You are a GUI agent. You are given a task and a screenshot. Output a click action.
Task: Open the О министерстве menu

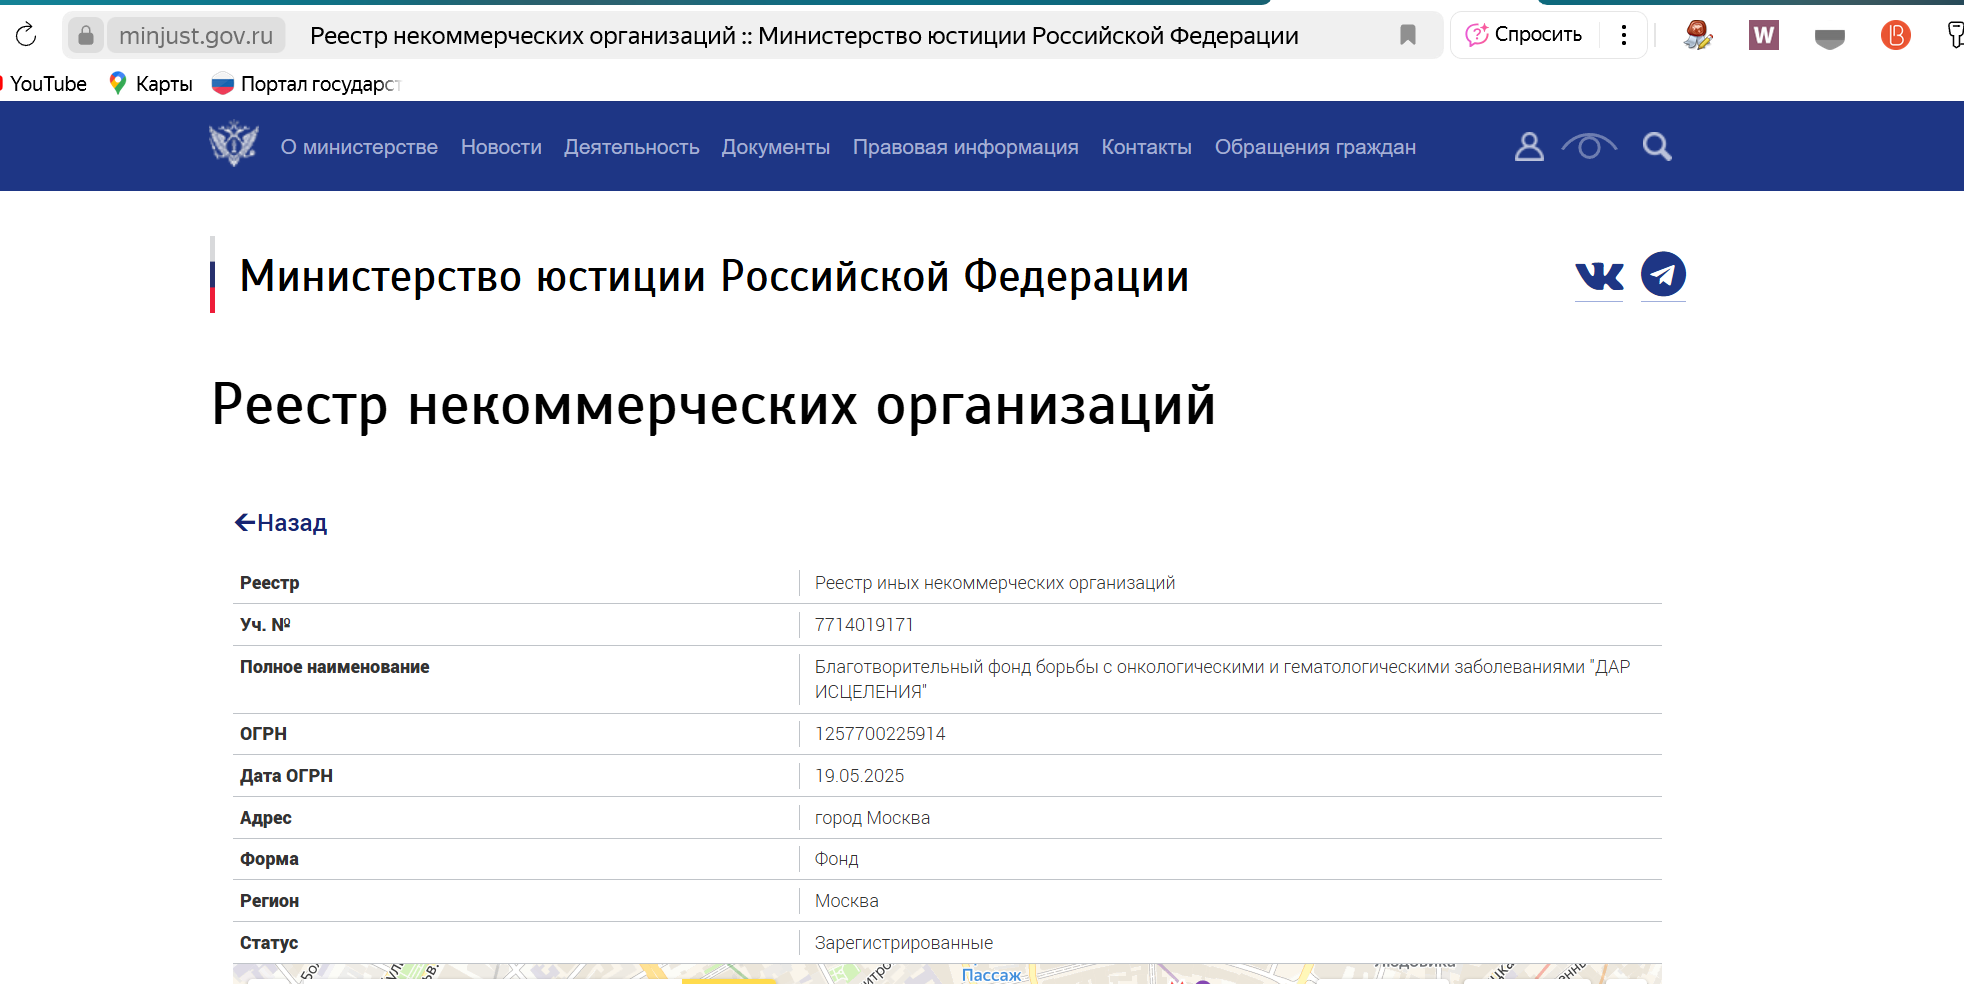(x=359, y=147)
